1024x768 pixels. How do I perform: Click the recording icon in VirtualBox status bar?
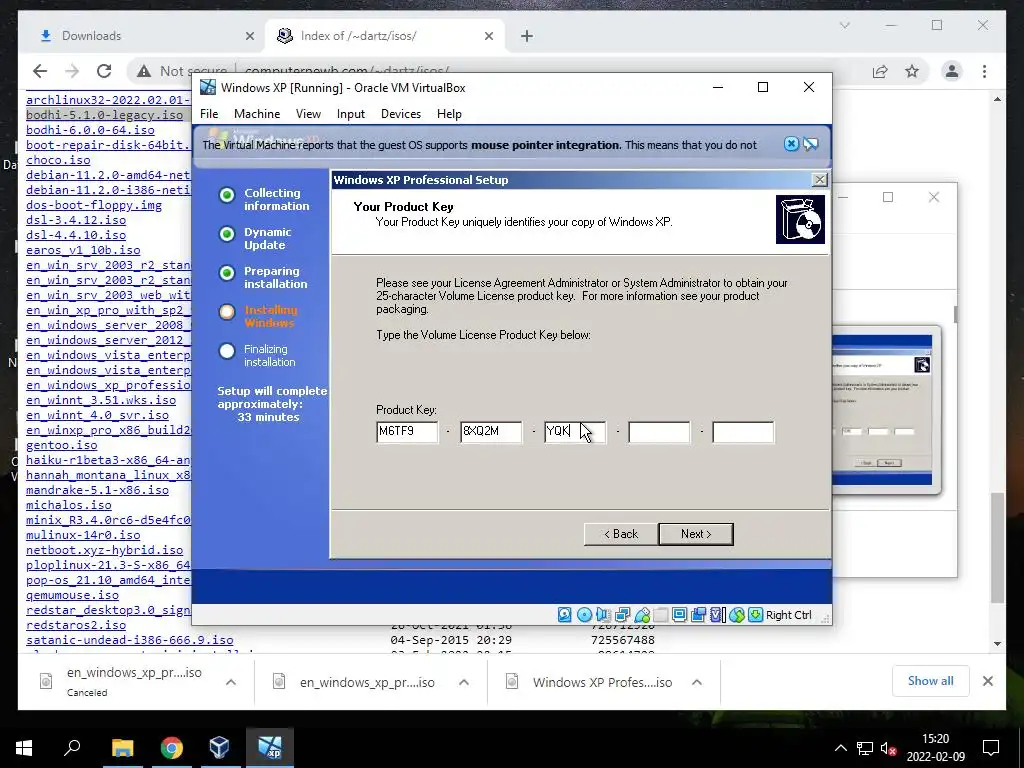tap(699, 615)
